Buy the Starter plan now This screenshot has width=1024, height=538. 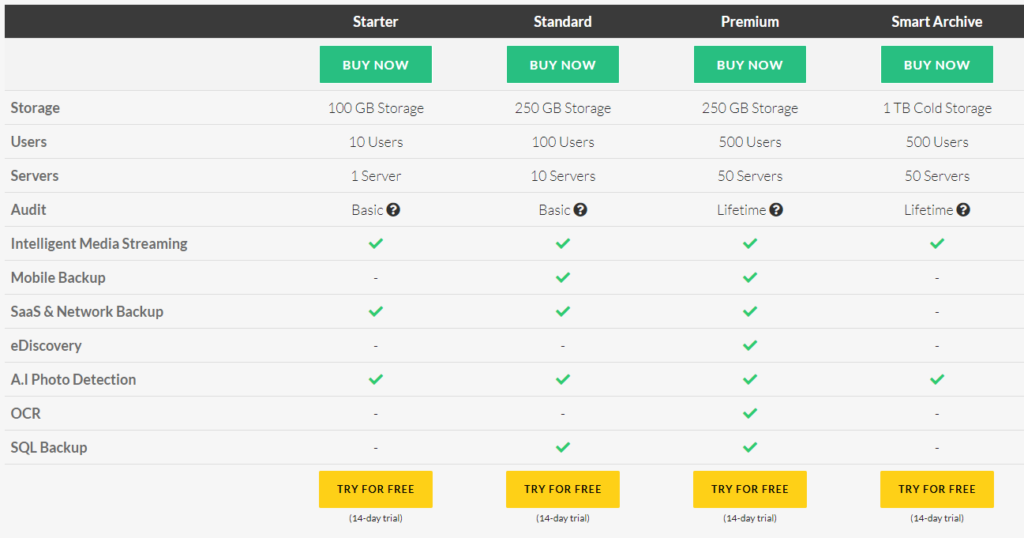coord(376,65)
